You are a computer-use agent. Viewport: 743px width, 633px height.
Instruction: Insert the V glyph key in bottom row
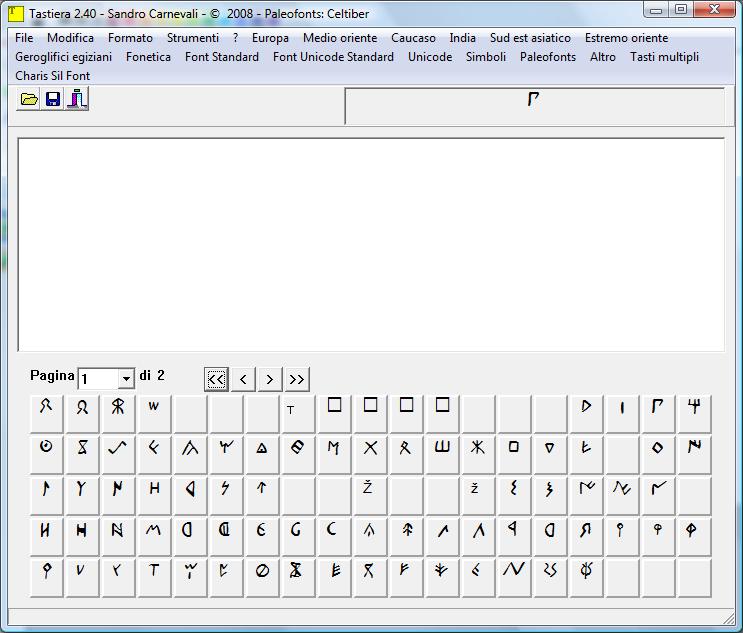point(82,578)
